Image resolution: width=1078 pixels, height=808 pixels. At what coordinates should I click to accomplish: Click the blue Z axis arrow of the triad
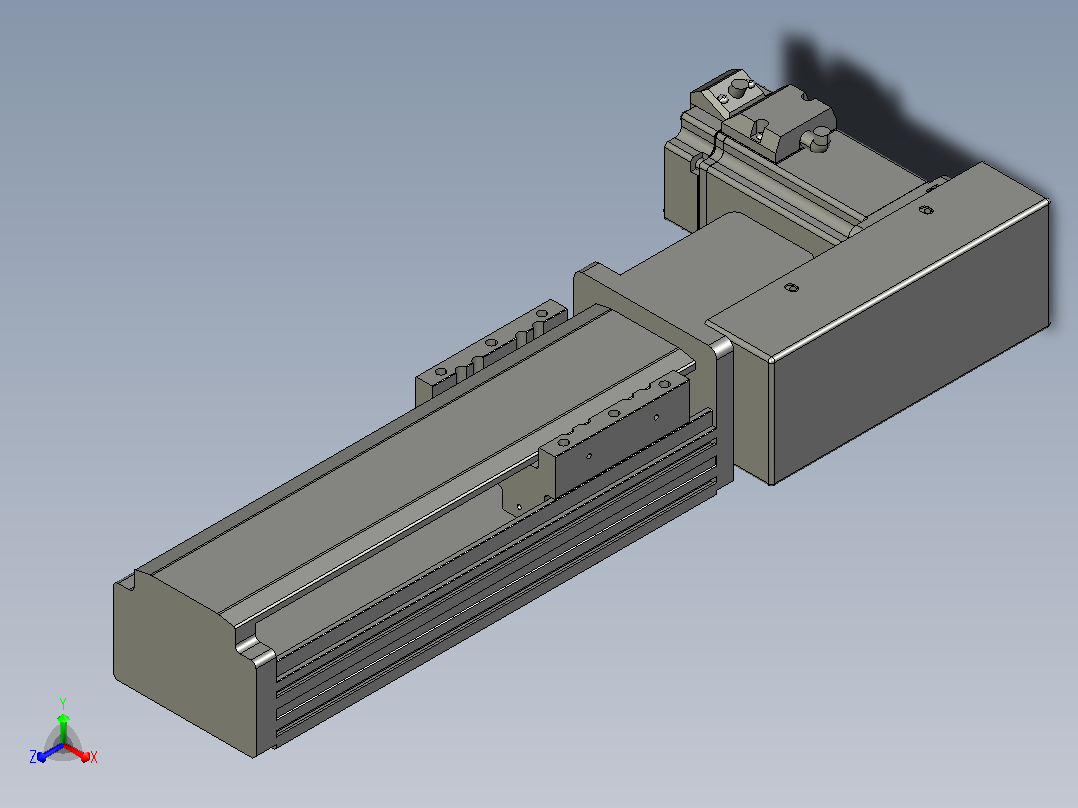point(50,752)
